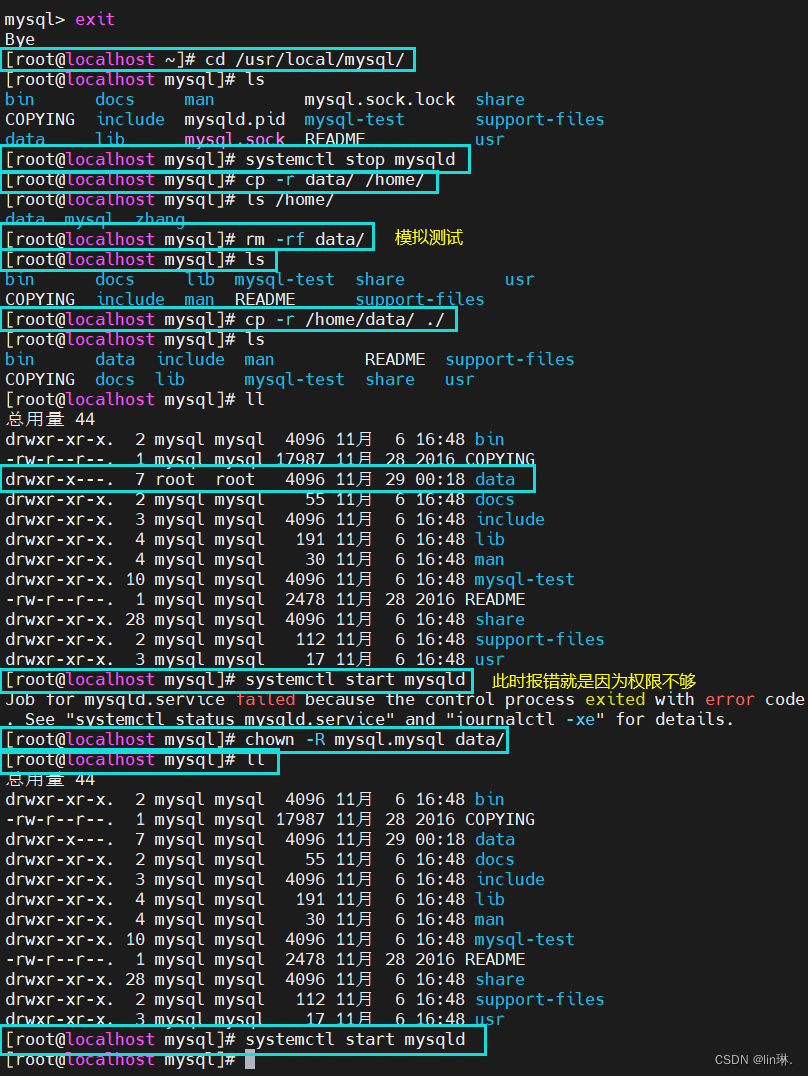Click the "Bye" output line
This screenshot has height=1076, width=808.
click(20, 39)
